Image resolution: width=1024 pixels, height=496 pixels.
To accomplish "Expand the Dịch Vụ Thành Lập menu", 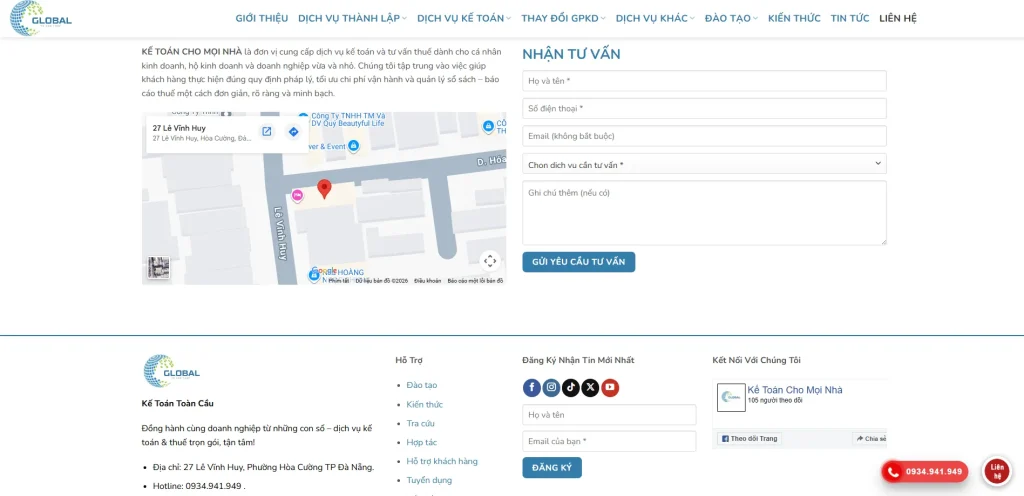I will 352,18.
